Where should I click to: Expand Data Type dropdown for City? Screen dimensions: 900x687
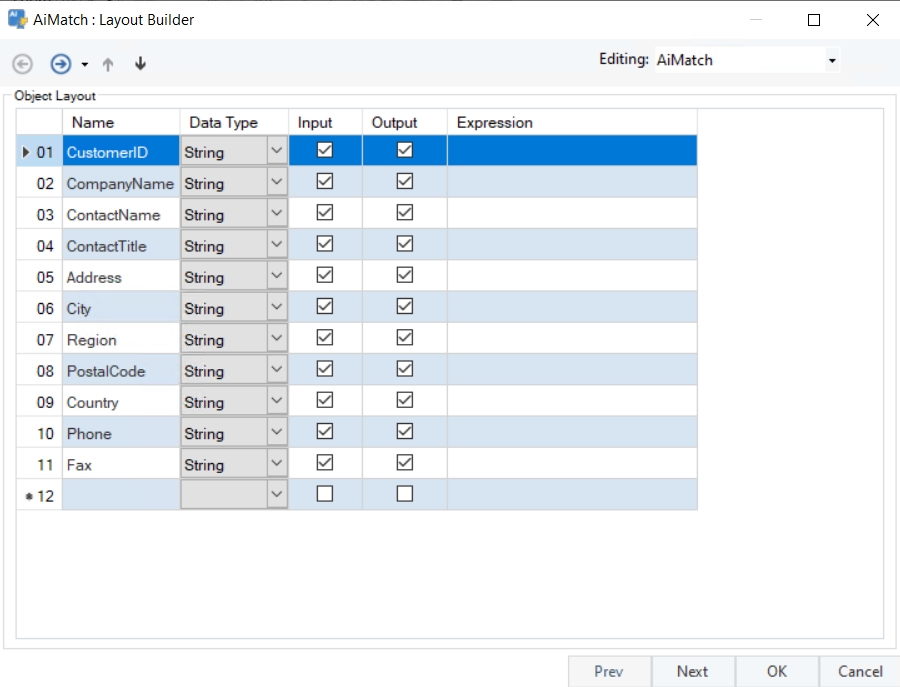277,308
